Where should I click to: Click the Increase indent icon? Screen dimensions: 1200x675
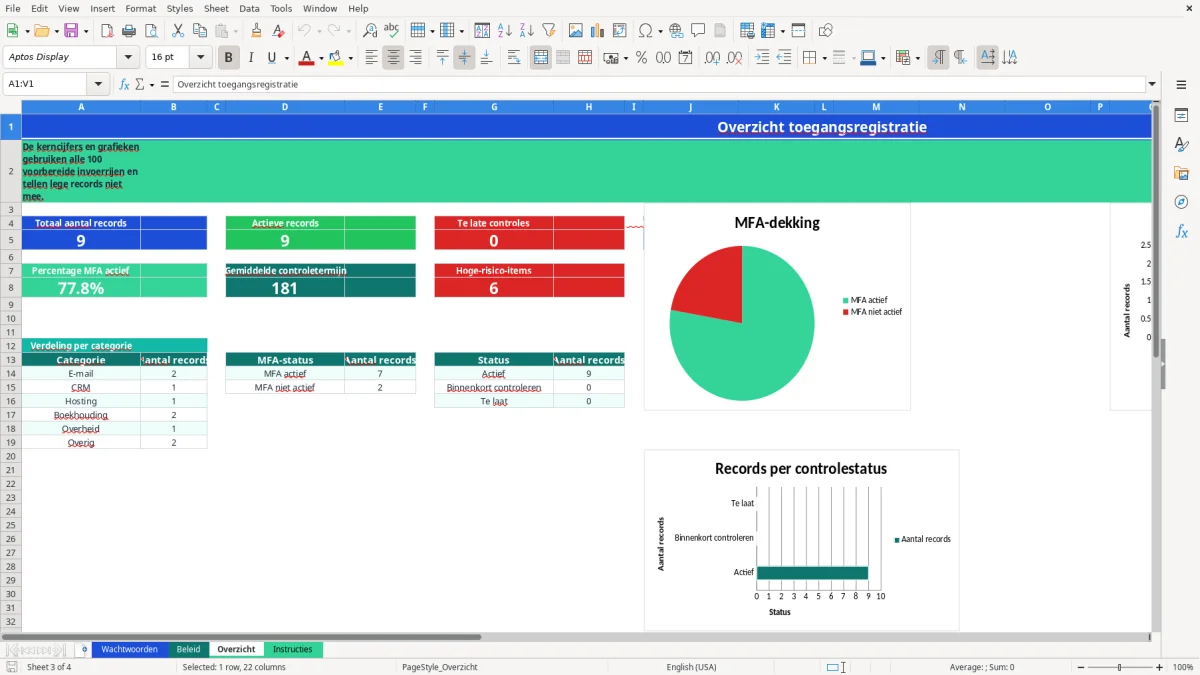762,58
